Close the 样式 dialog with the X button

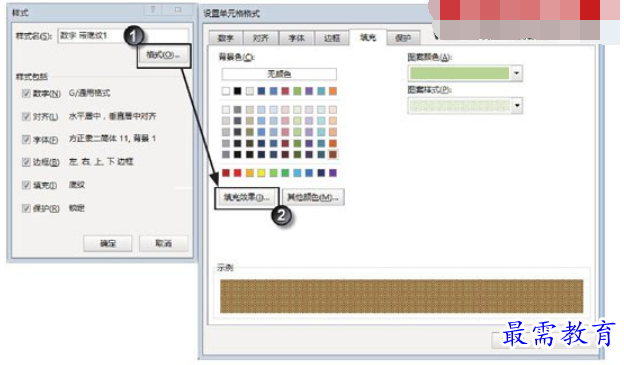coord(177,10)
